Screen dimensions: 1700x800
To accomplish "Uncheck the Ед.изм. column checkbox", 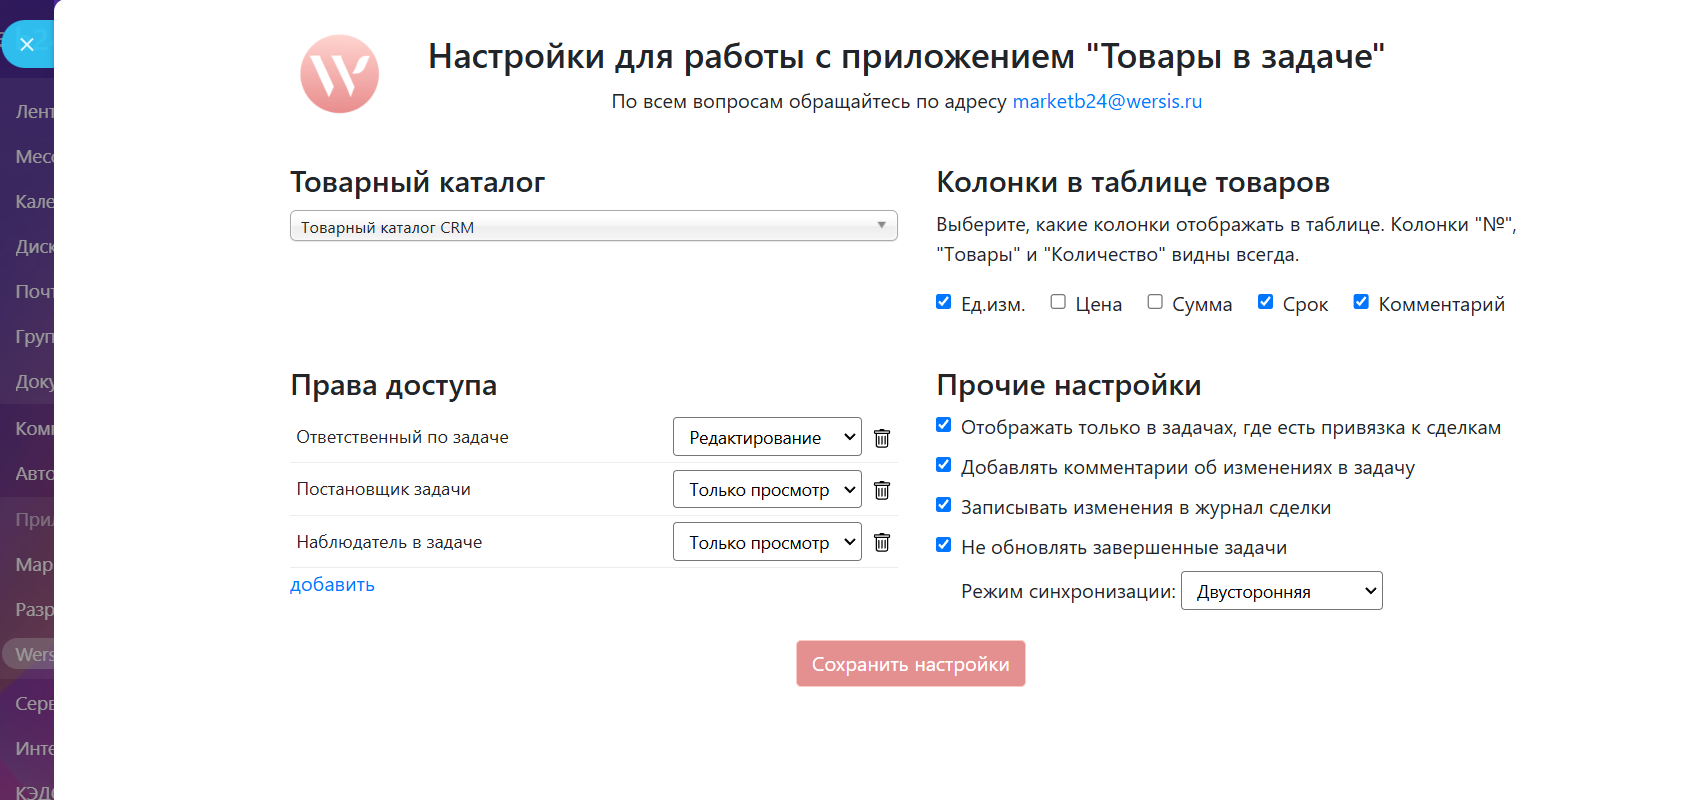I will (x=943, y=302).
